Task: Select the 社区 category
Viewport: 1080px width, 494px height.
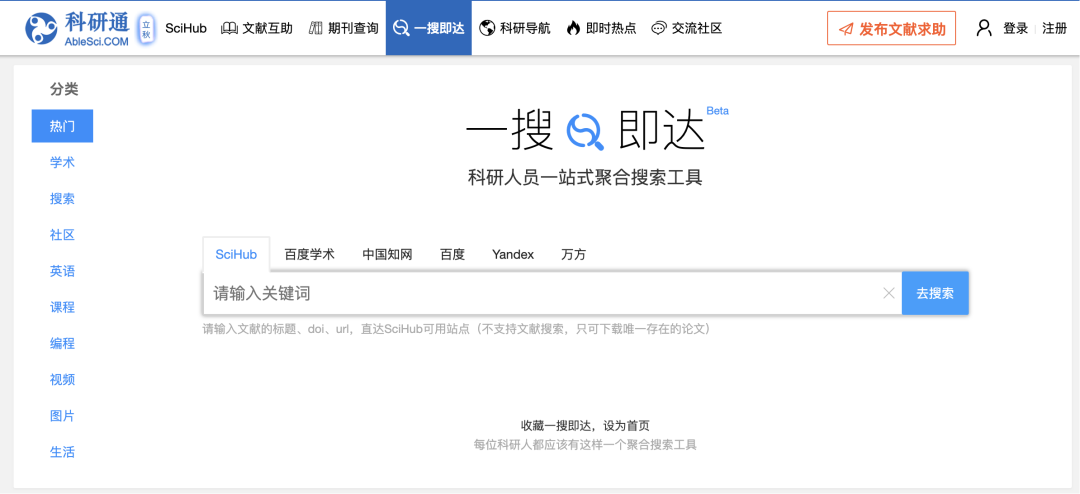Action: click(x=62, y=235)
